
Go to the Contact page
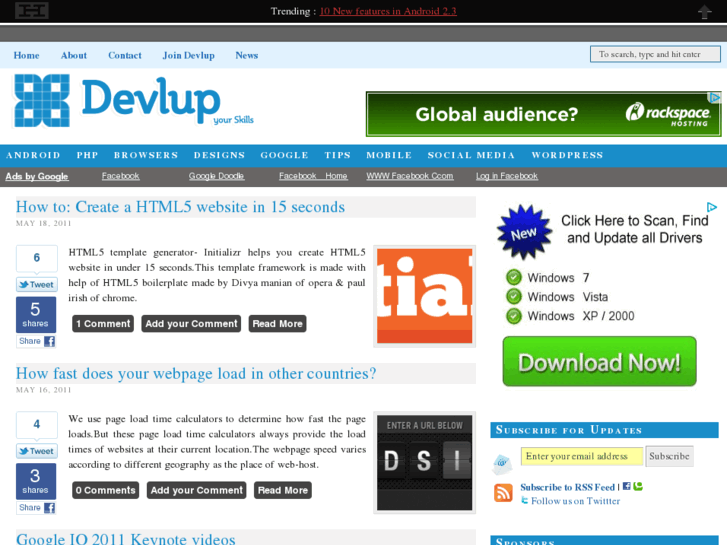125,55
